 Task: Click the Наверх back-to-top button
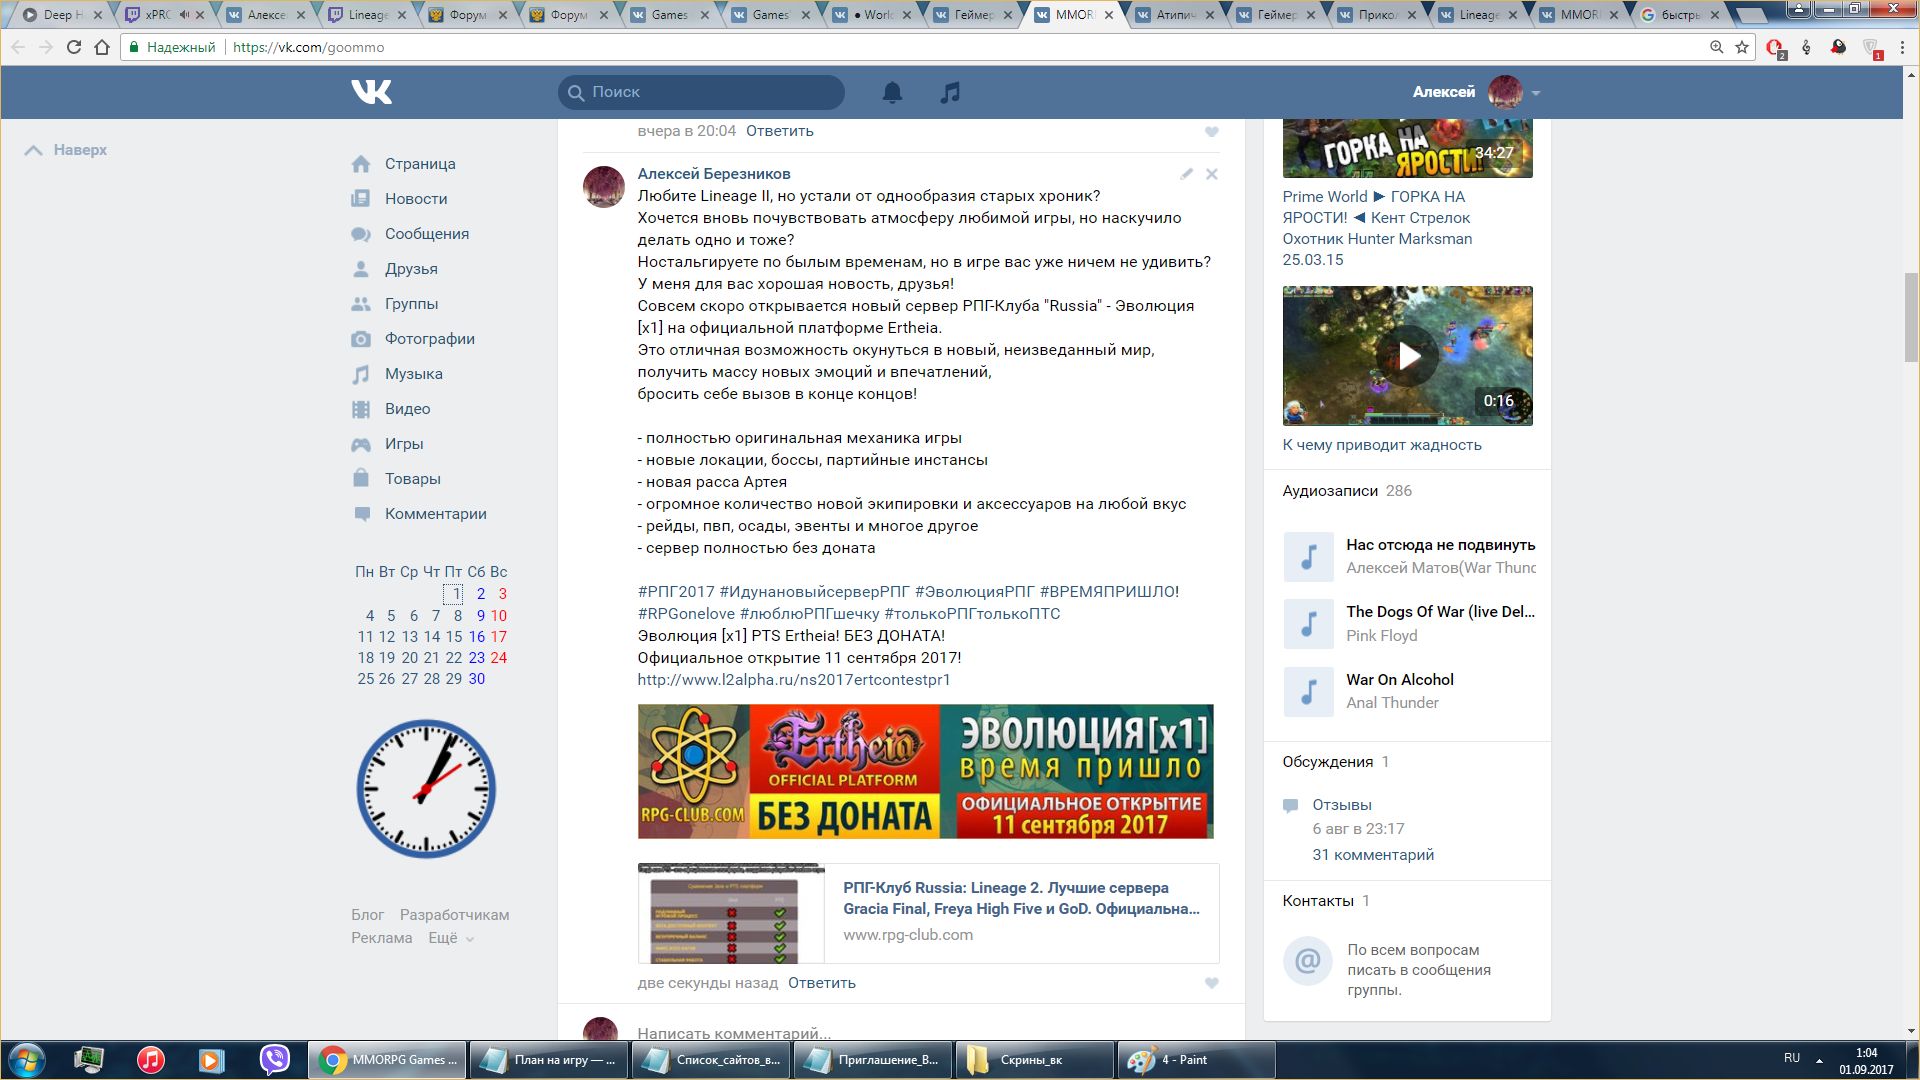[x=65, y=150]
